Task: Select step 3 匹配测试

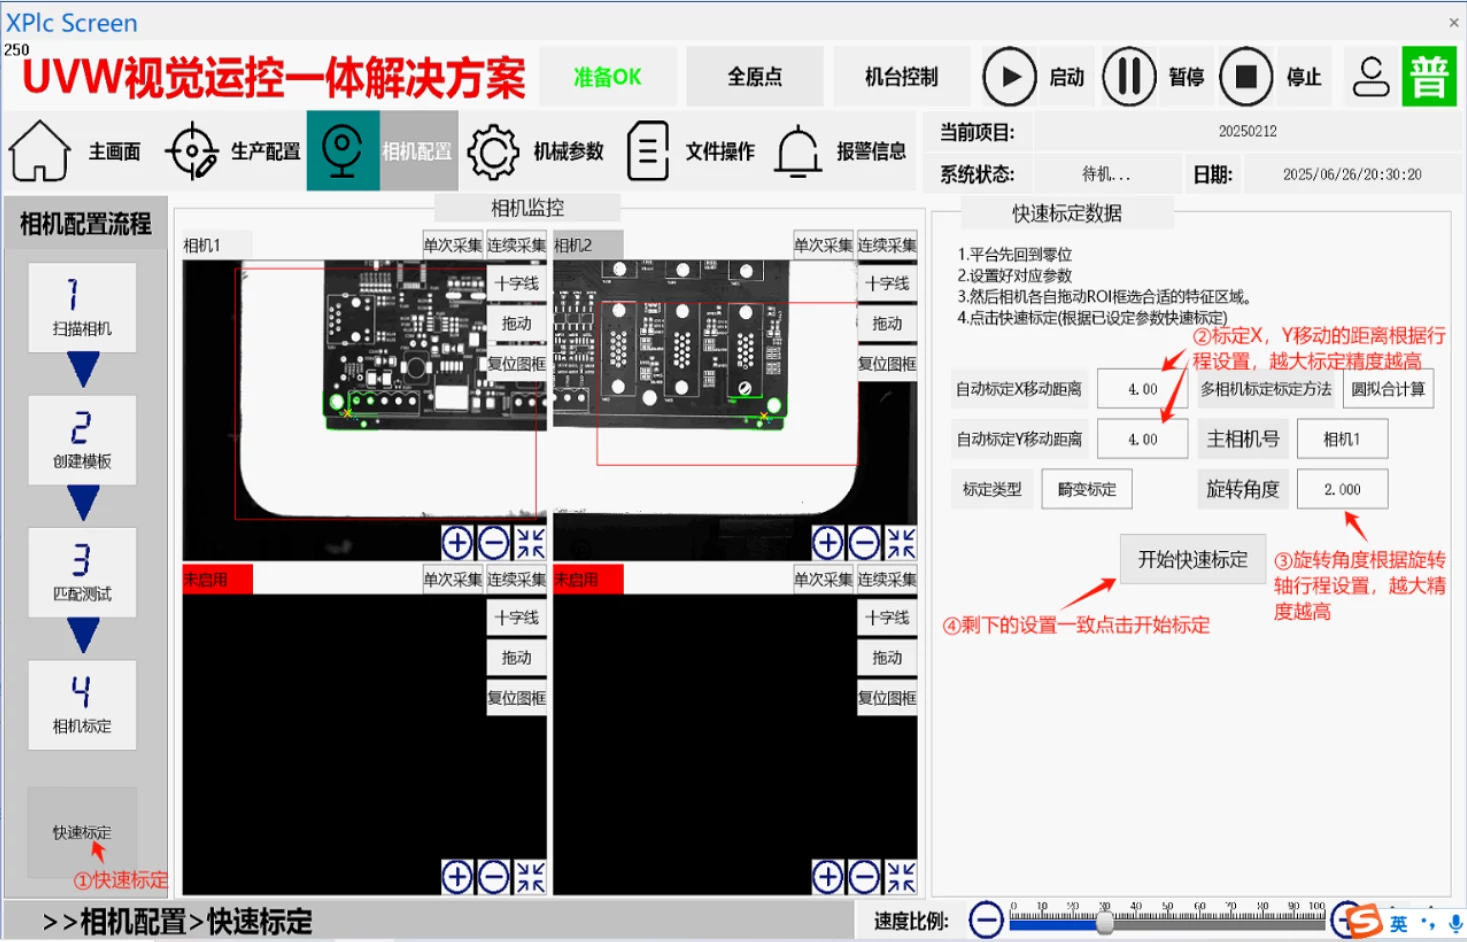Action: pos(82,572)
